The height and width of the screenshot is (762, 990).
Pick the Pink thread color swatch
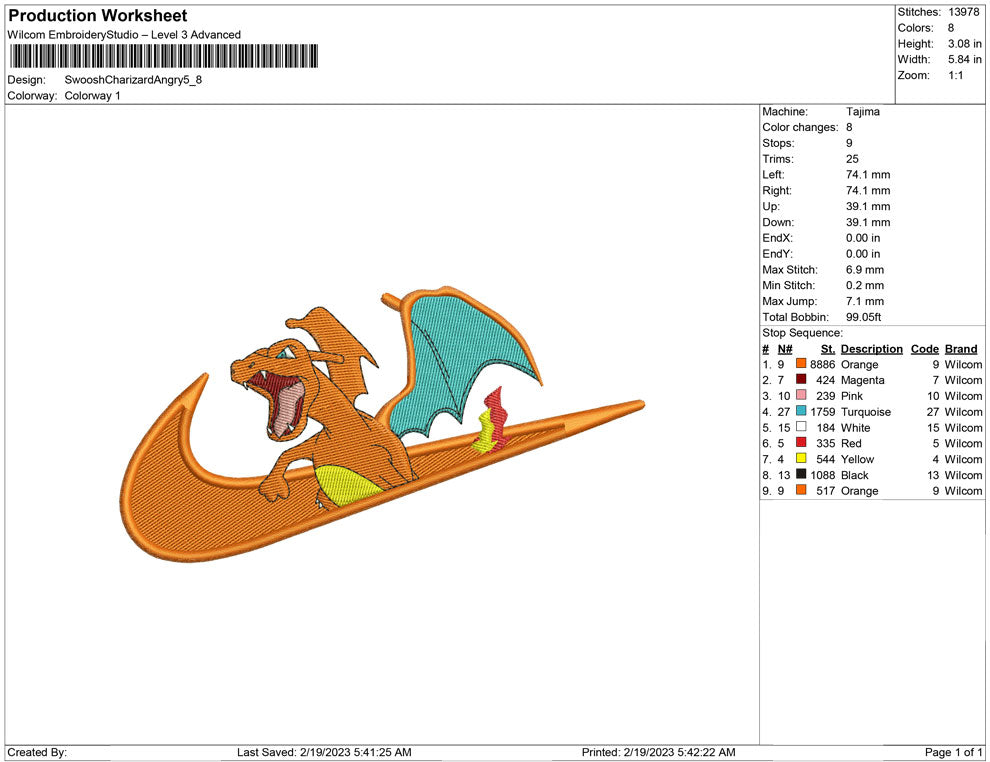[801, 396]
